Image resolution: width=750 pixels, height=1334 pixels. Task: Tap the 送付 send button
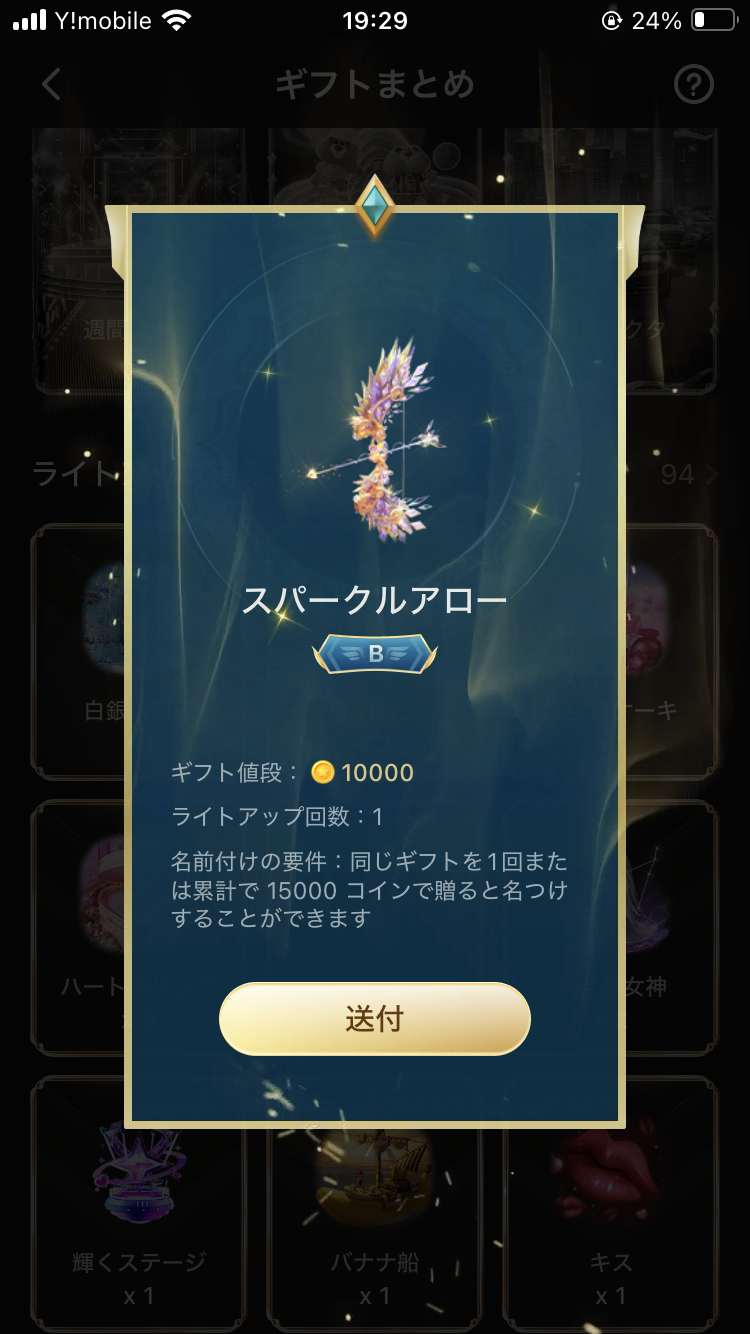click(x=375, y=1019)
